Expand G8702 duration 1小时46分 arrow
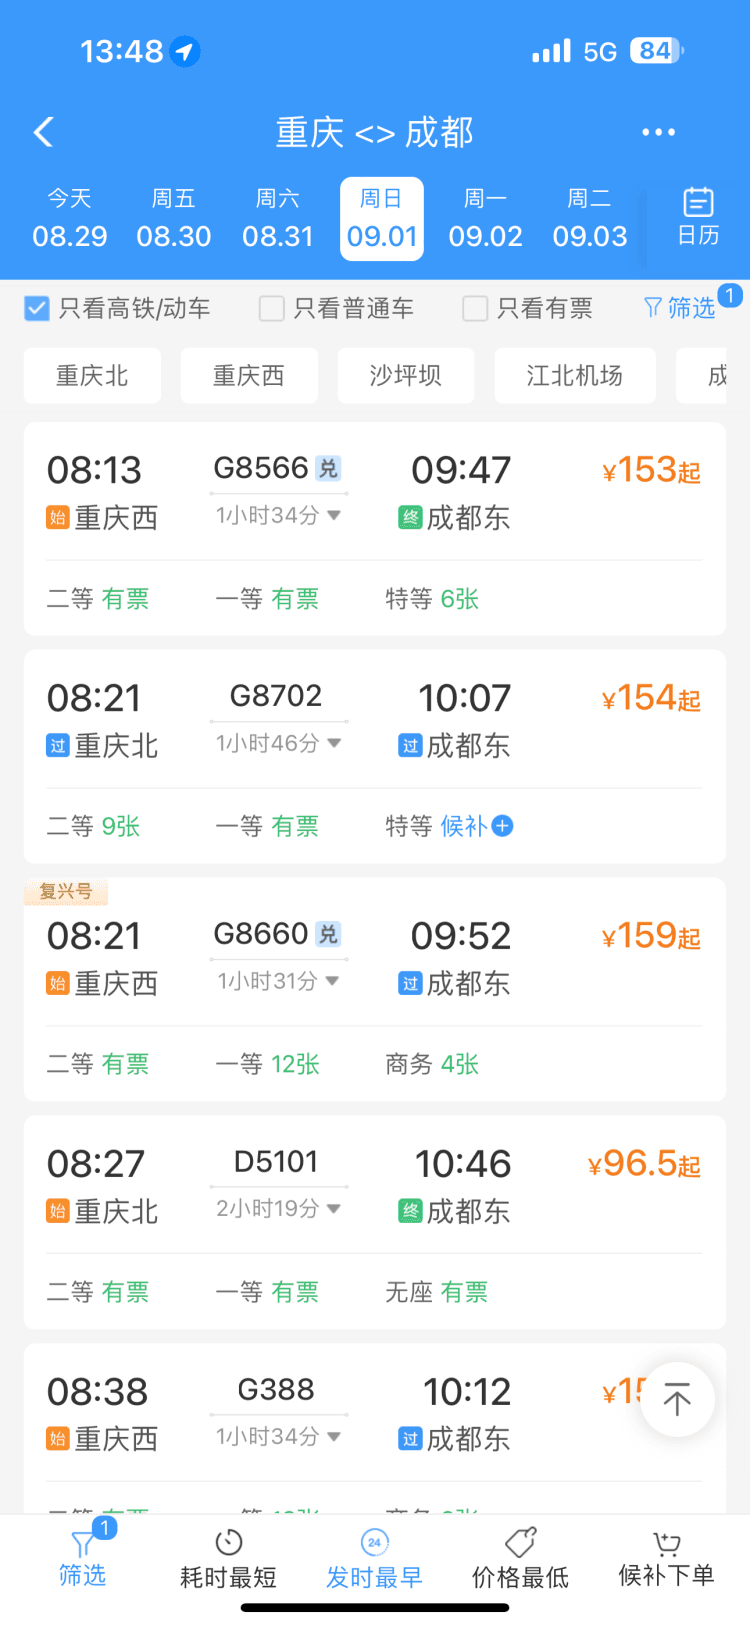The height and width of the screenshot is (1626, 750). tap(334, 743)
